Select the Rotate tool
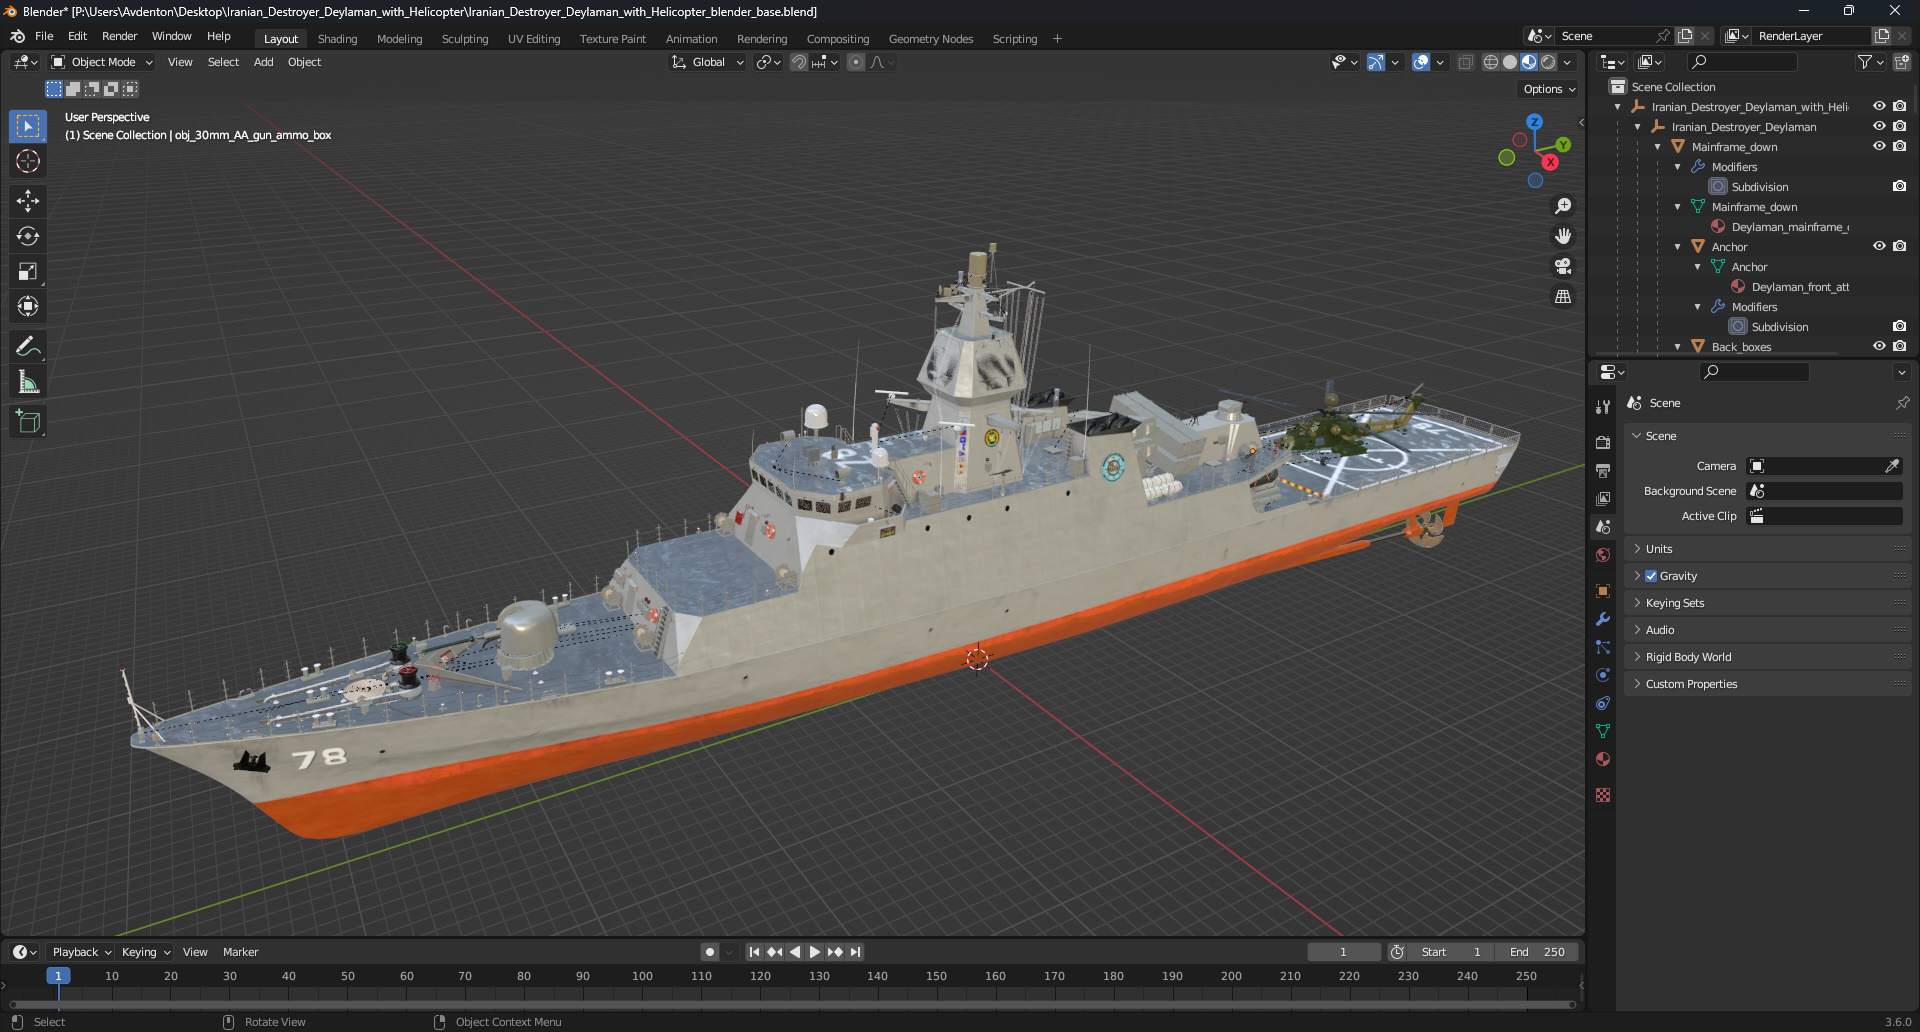Image resolution: width=1920 pixels, height=1032 pixels. coord(28,236)
